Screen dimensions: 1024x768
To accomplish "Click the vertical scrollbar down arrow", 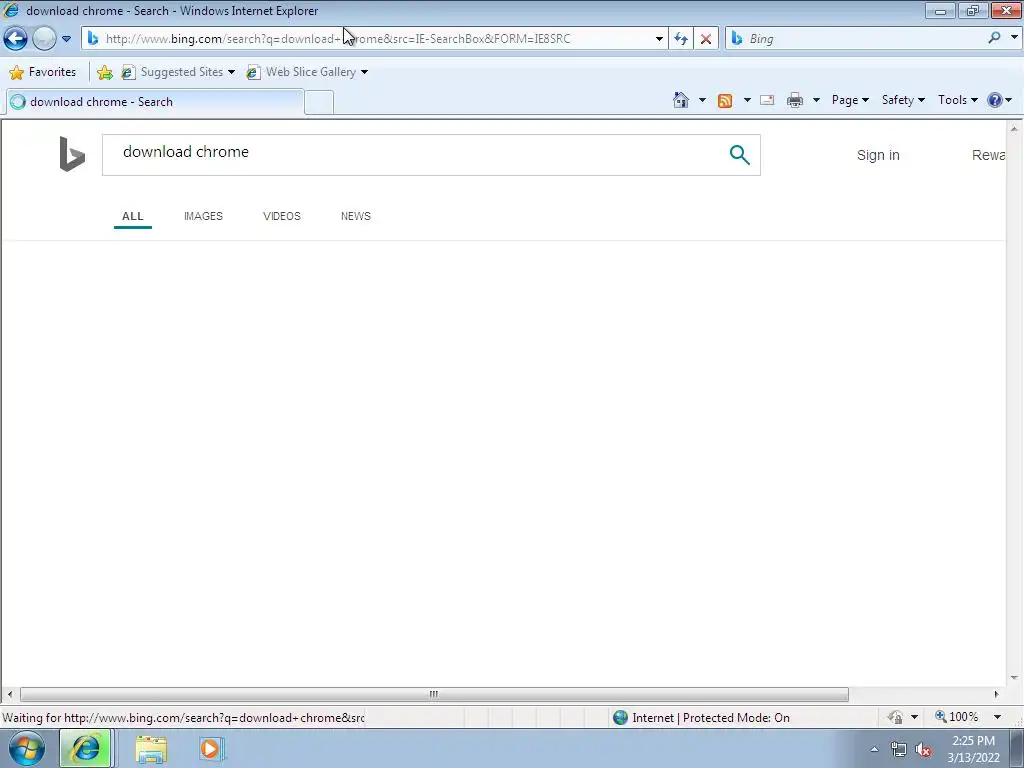I will tap(1014, 678).
